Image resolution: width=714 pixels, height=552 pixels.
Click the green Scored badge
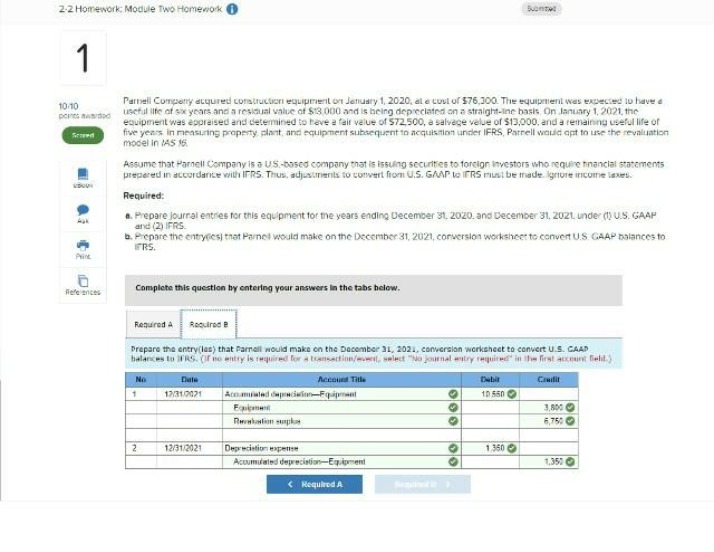click(x=83, y=135)
